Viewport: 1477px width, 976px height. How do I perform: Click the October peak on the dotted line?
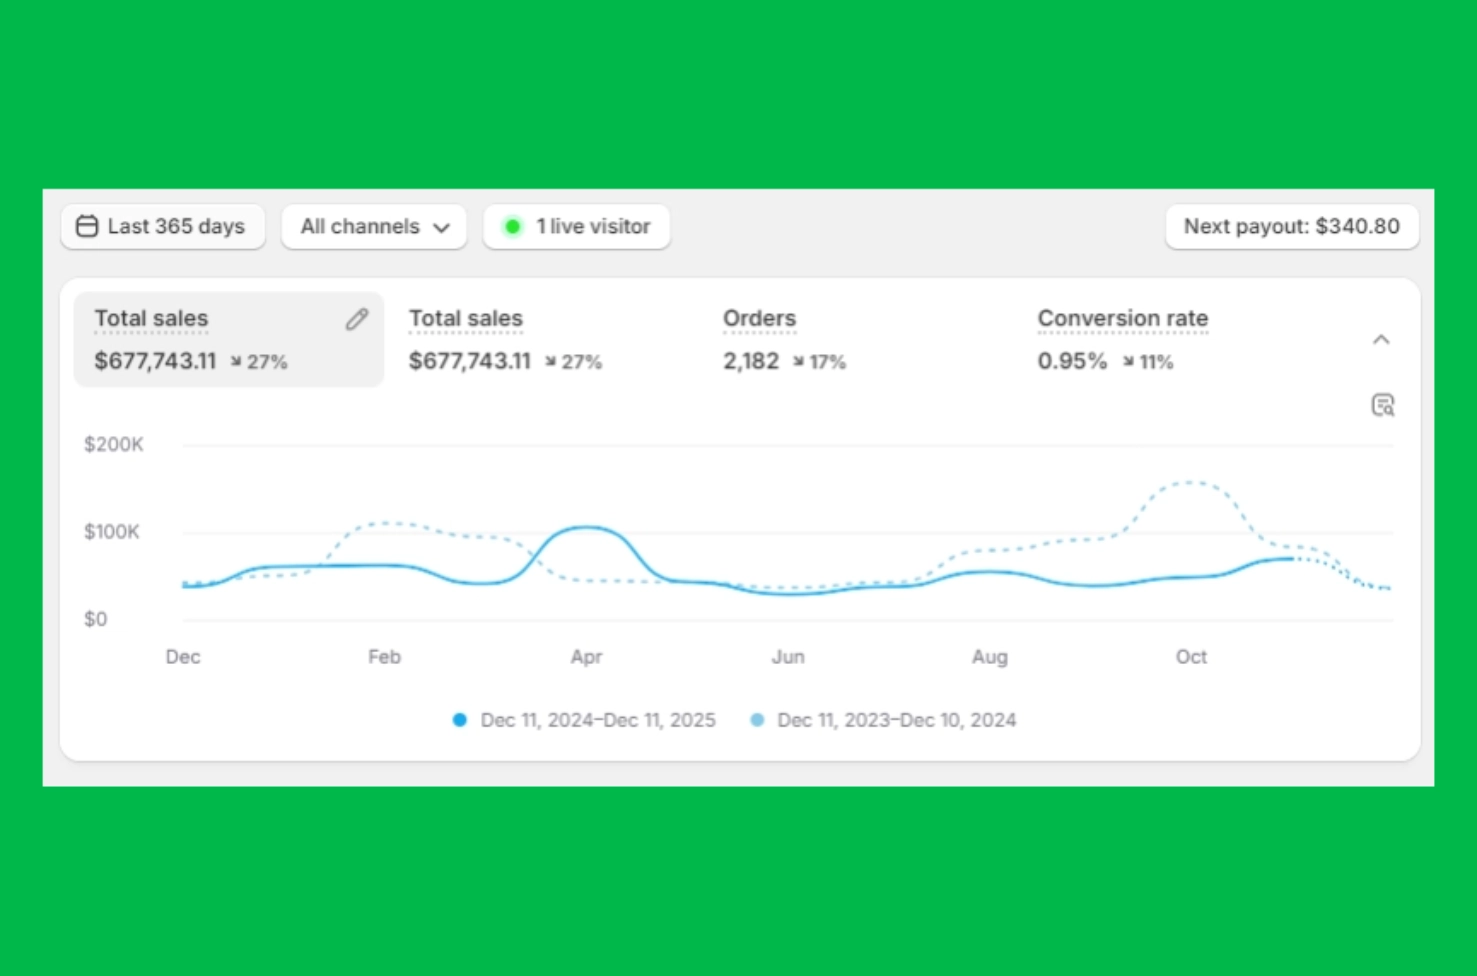click(x=1190, y=483)
